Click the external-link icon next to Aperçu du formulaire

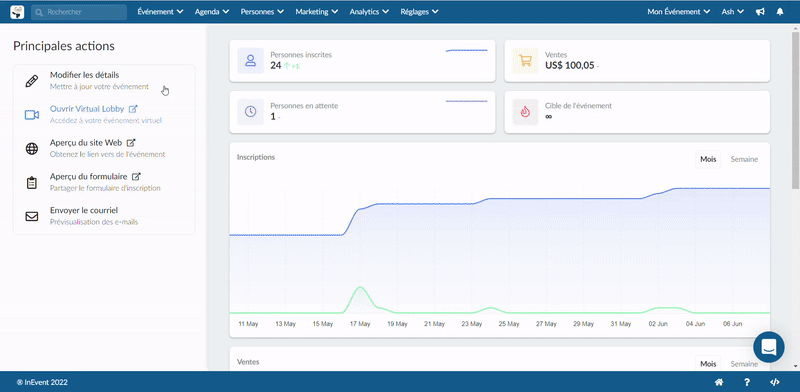tap(136, 177)
